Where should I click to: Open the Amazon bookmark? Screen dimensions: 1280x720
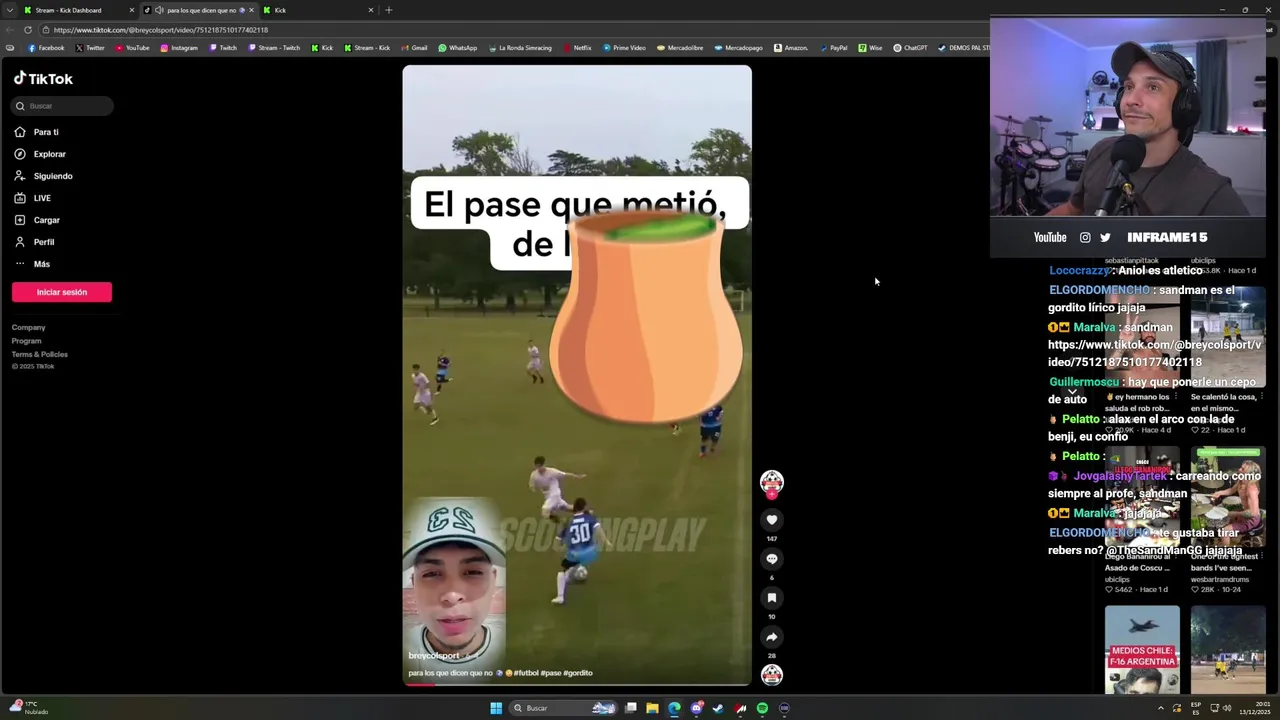click(x=790, y=48)
